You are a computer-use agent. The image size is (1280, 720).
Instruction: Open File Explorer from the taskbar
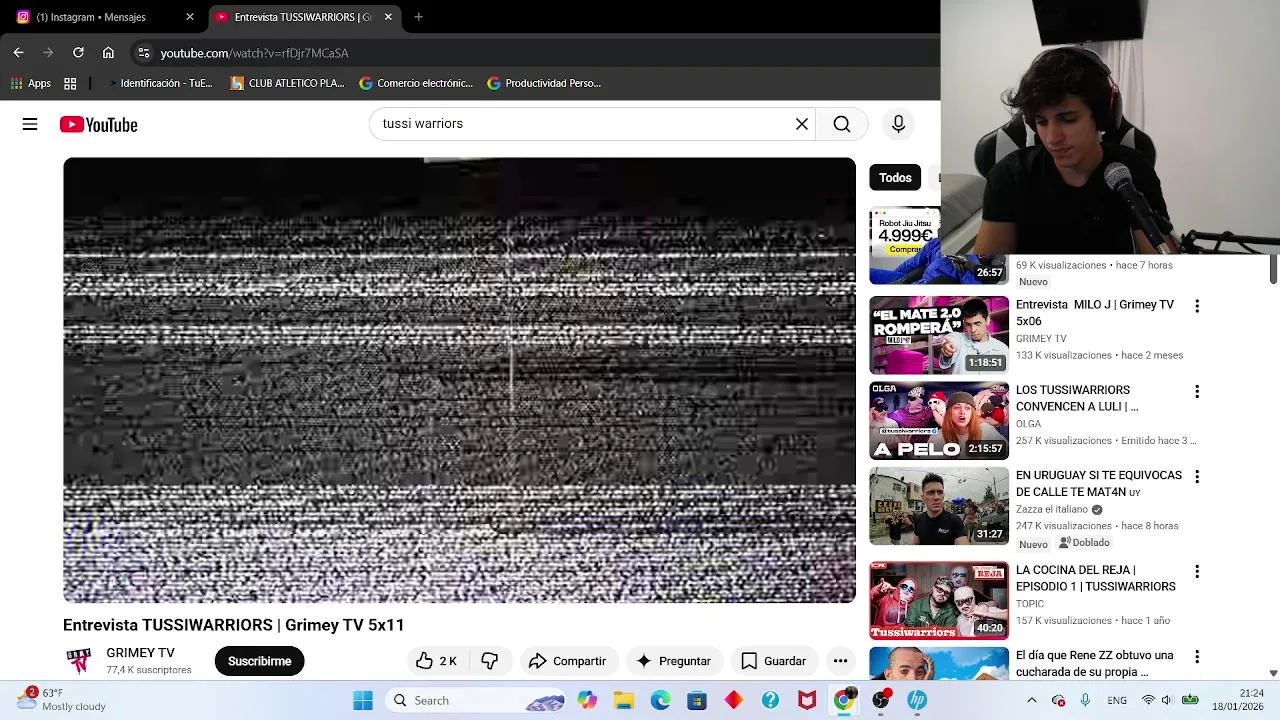coord(624,700)
